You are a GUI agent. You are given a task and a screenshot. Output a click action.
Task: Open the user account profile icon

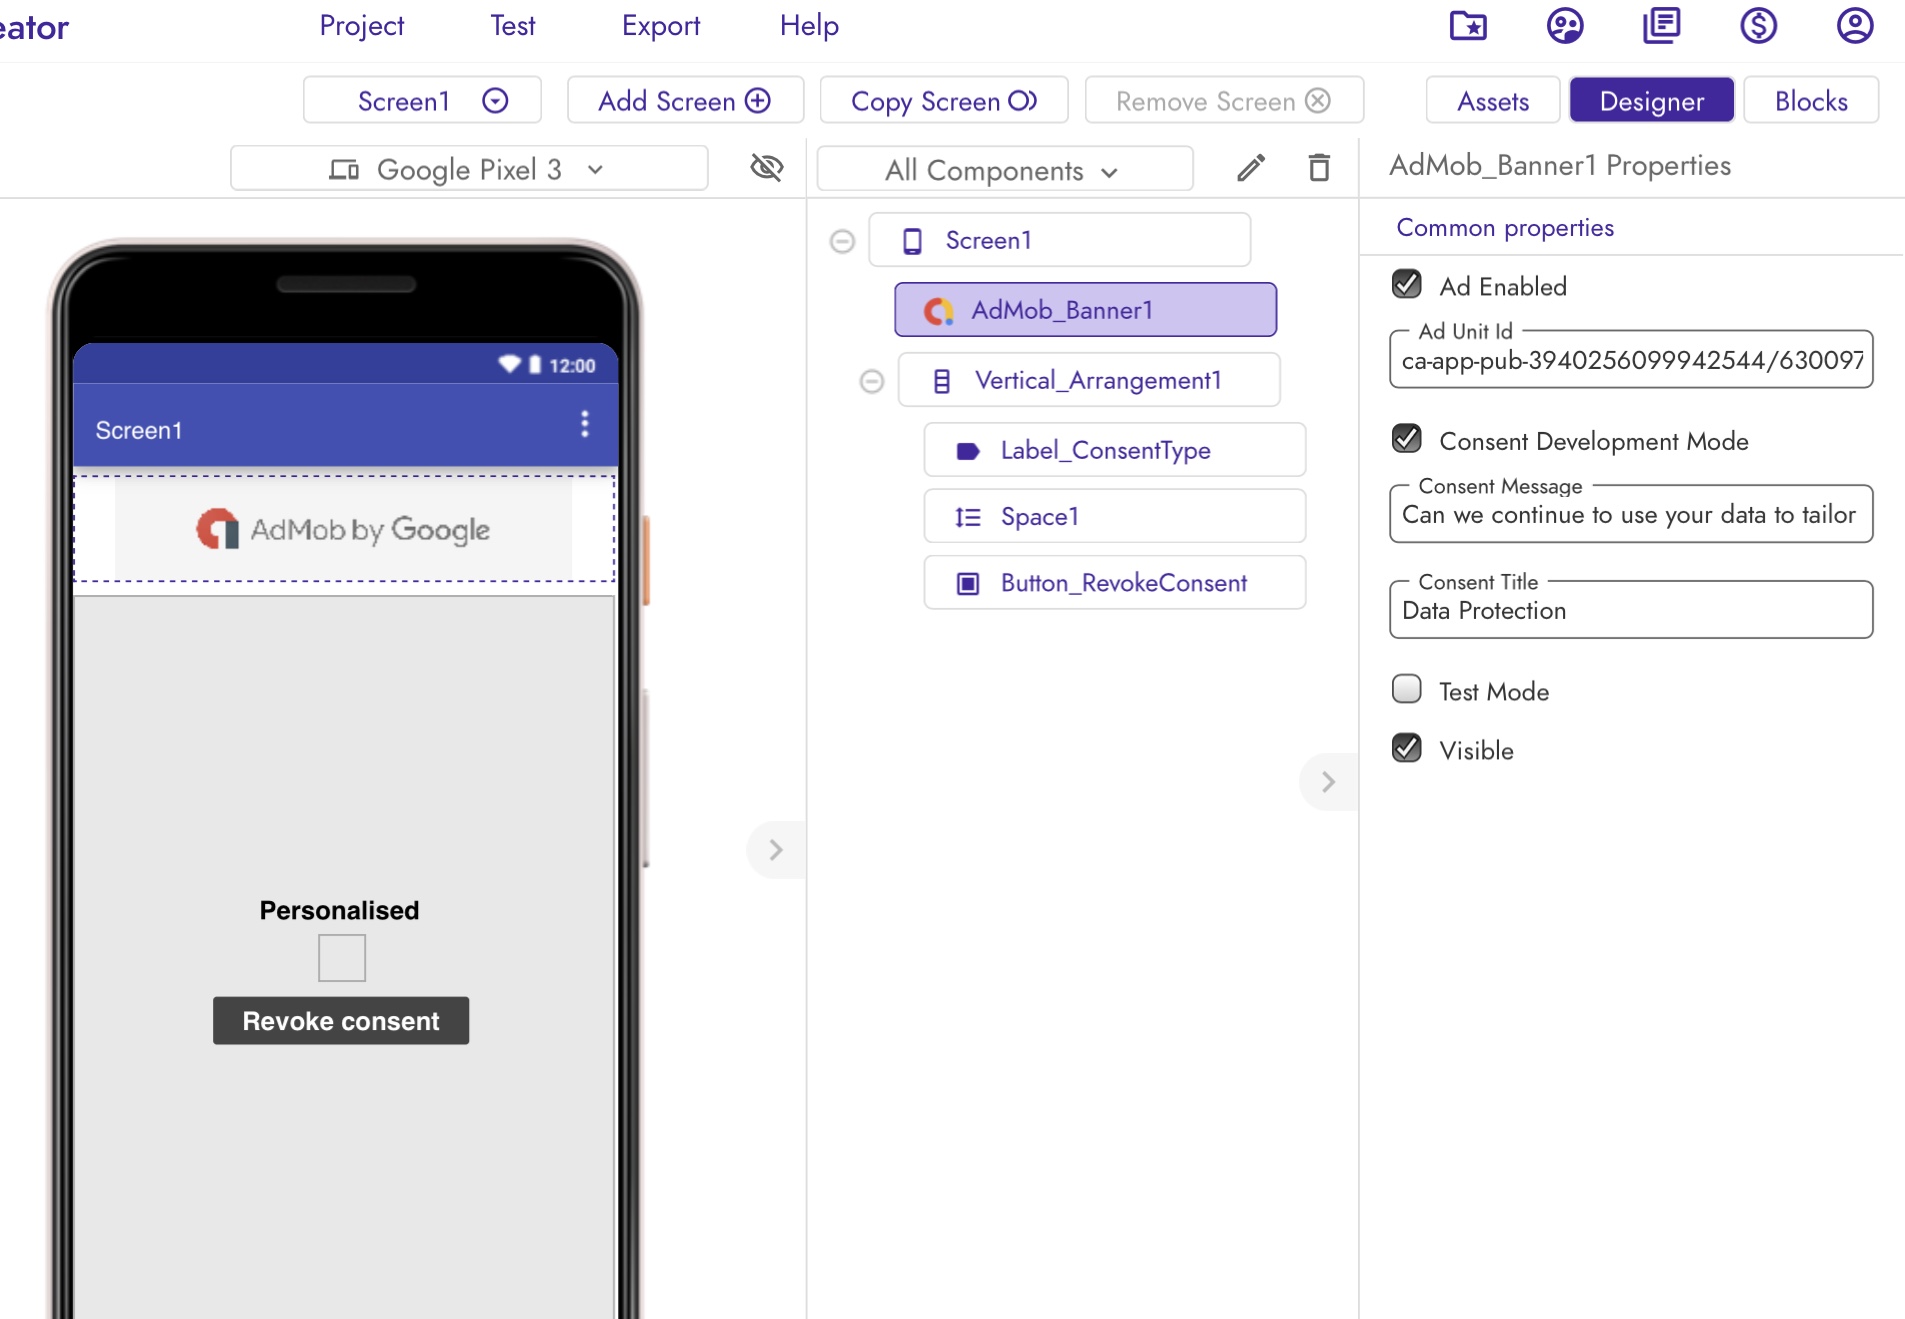1854,26
